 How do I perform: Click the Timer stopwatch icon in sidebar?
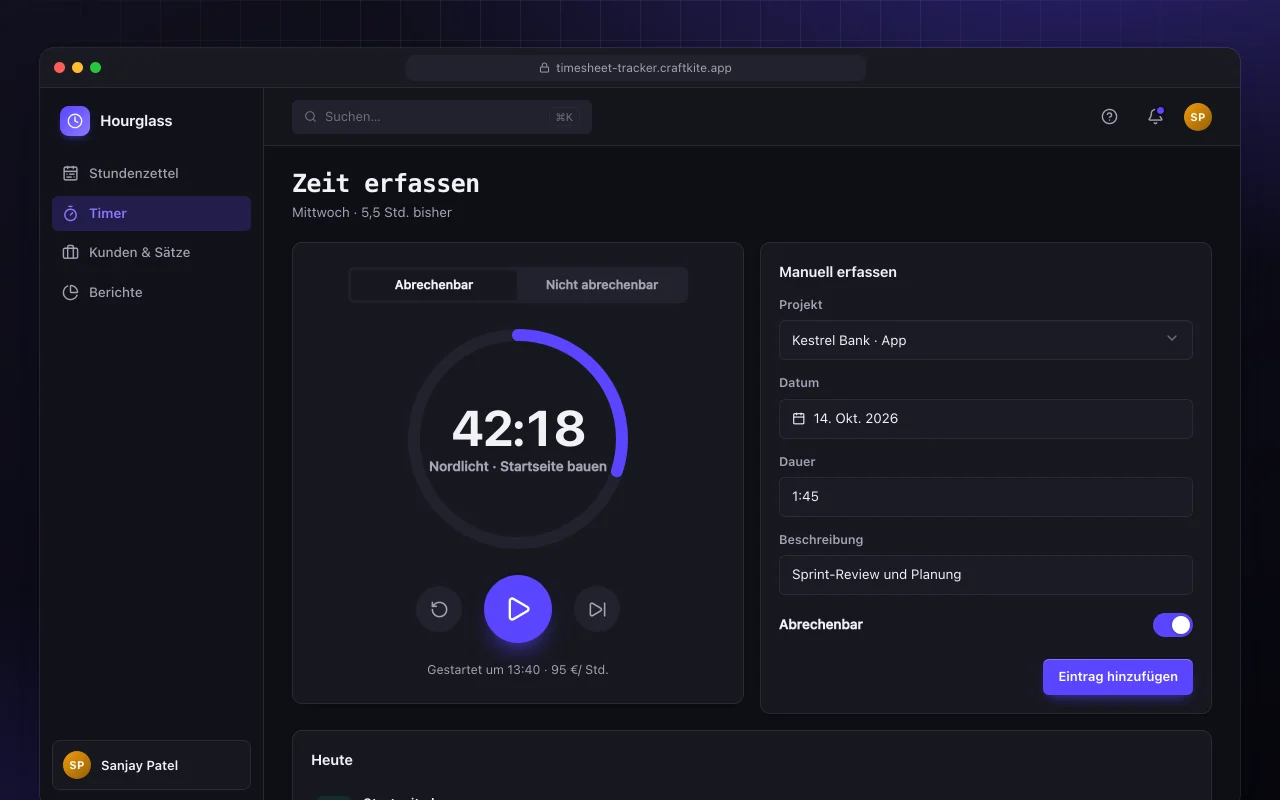(x=70, y=213)
